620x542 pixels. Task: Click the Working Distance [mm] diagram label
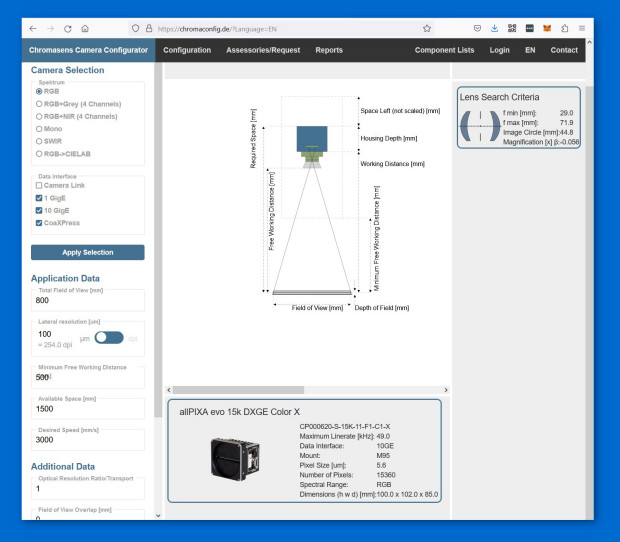pos(392,164)
